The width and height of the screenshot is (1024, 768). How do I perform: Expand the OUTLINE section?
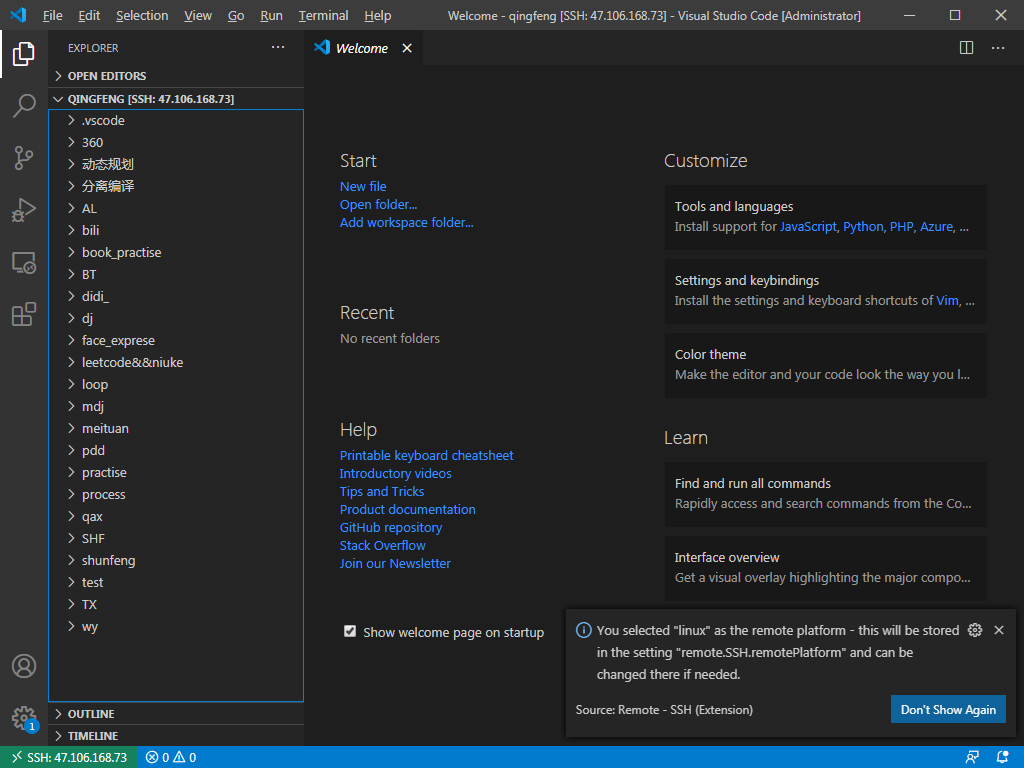tap(90, 714)
